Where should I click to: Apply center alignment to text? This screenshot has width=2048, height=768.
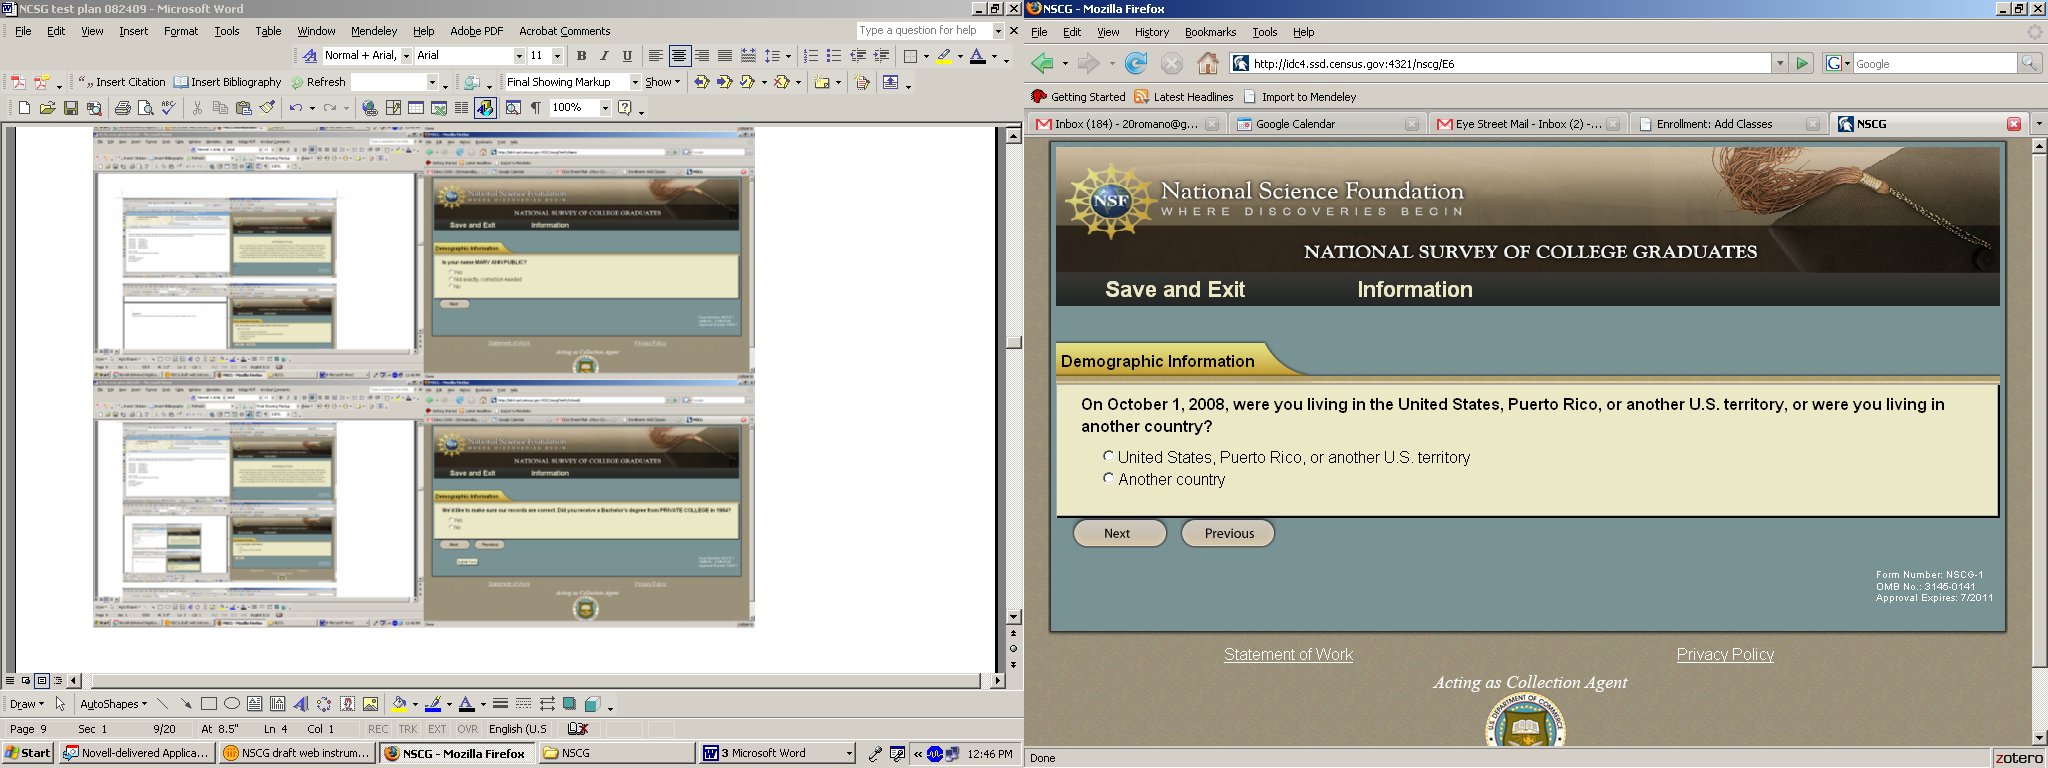pyautogui.click(x=679, y=56)
